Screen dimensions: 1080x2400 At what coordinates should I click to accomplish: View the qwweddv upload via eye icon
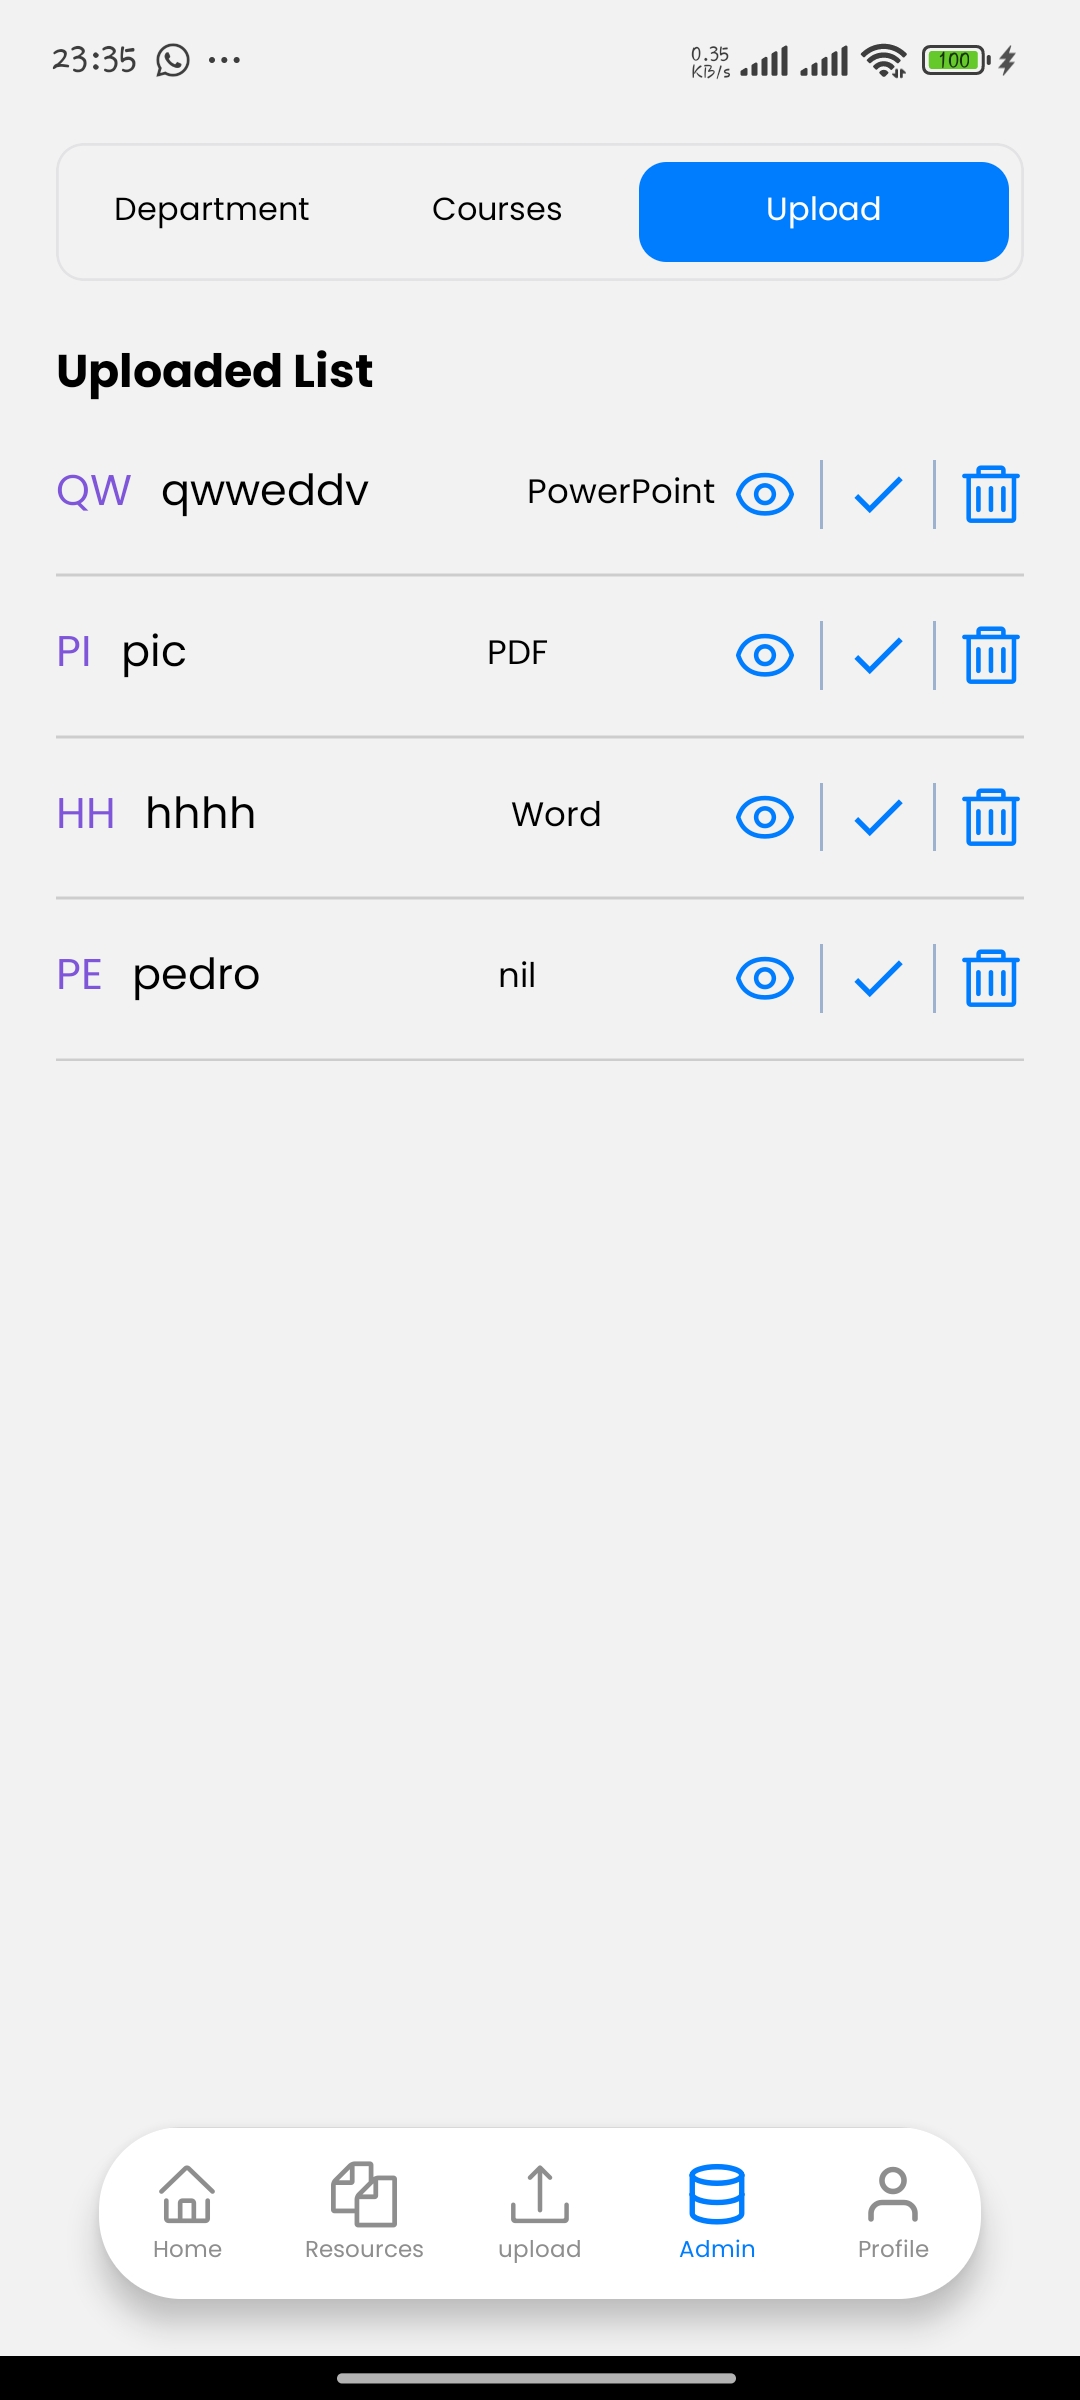tap(765, 494)
